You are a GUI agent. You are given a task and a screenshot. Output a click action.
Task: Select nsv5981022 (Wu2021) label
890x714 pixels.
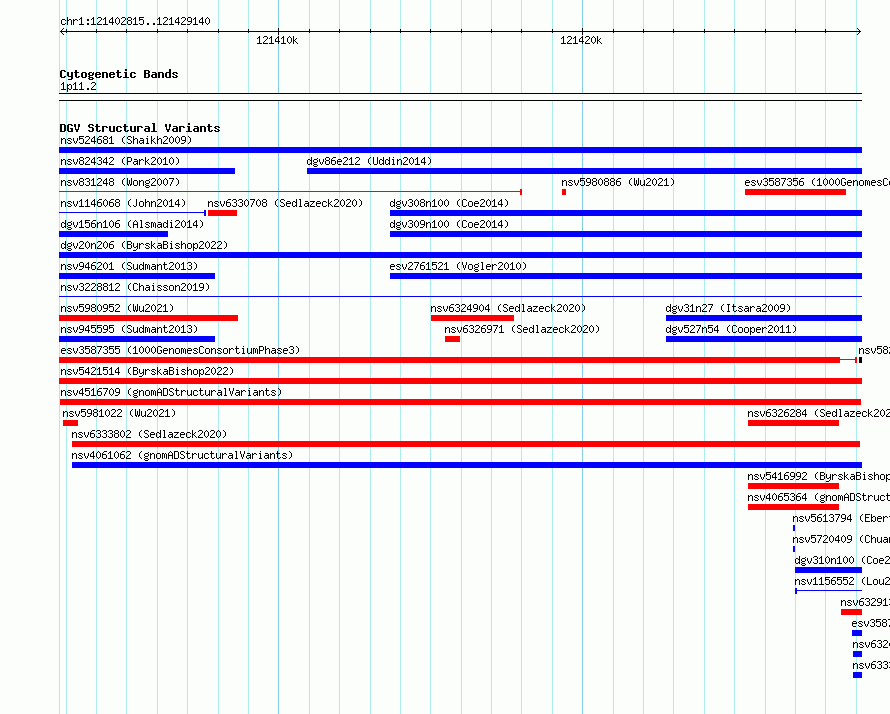coord(119,413)
